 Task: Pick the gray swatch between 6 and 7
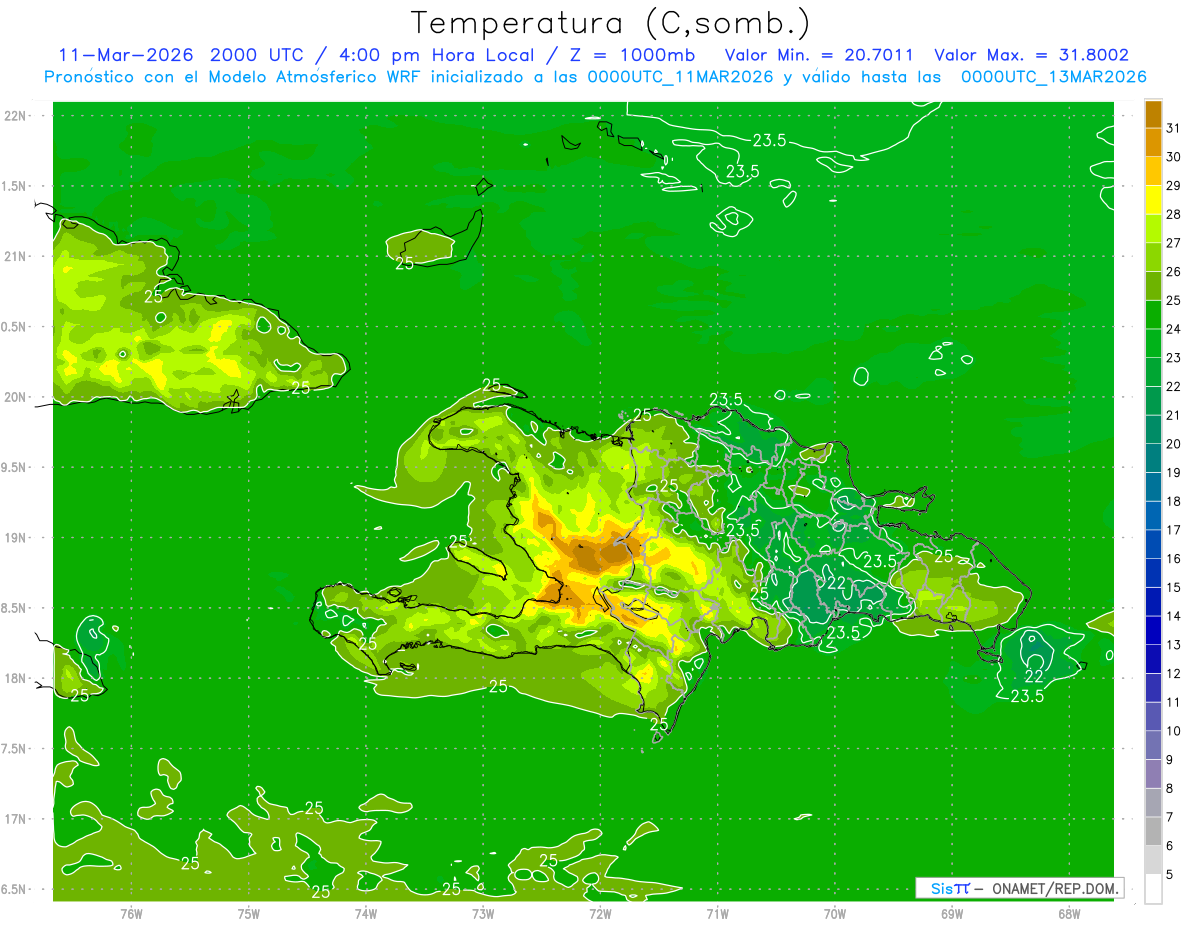tap(1153, 833)
